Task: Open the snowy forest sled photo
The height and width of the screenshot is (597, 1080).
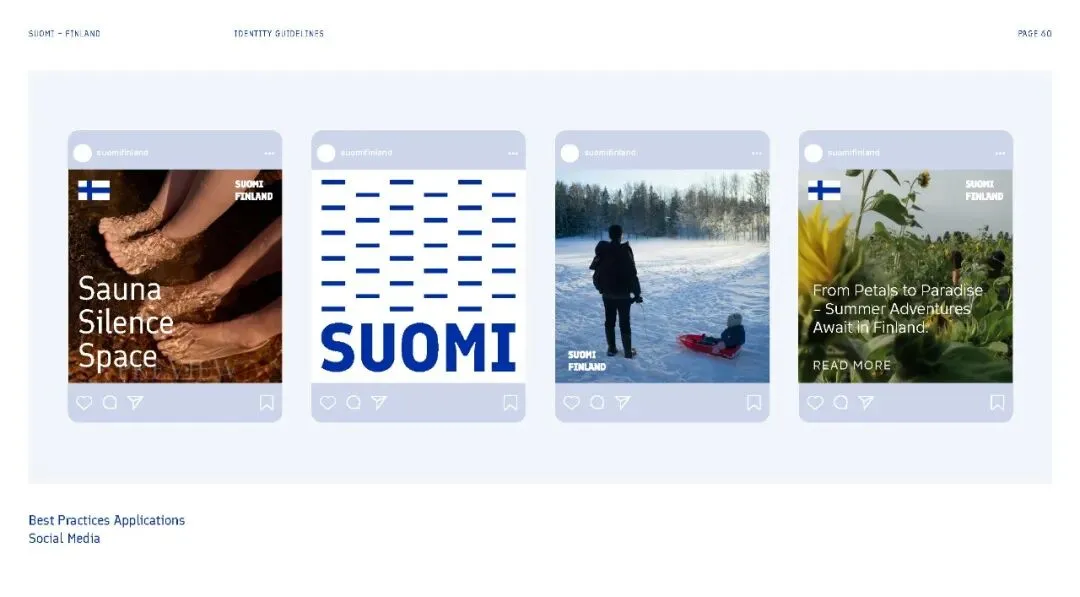Action: coord(663,276)
